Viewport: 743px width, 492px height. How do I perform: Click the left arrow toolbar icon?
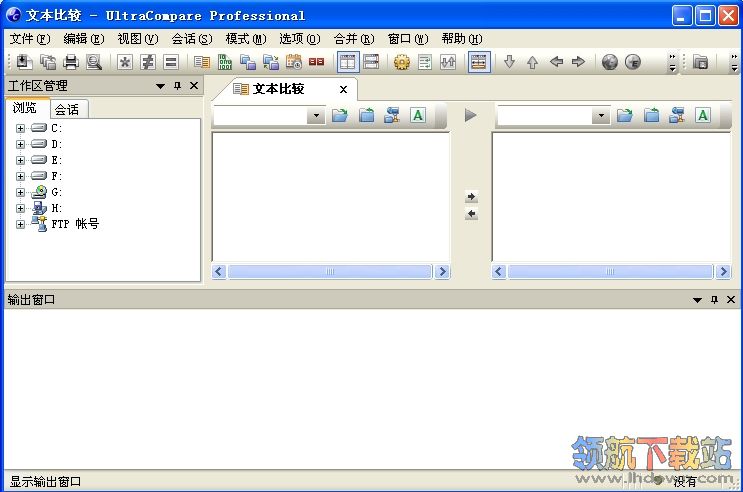coord(556,62)
